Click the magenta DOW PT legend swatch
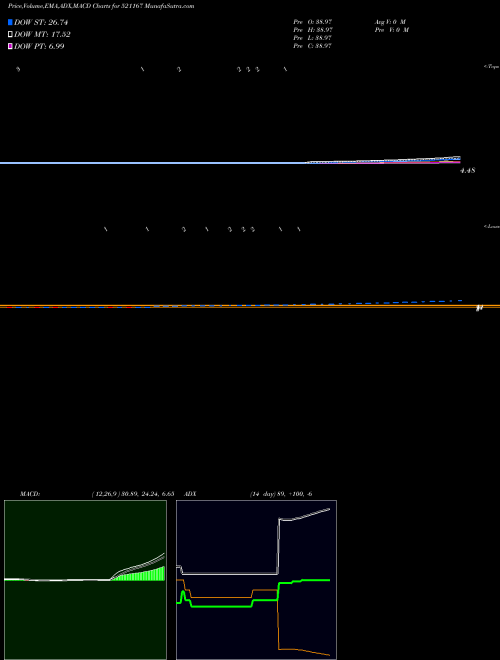Image resolution: width=500 pixels, height=660 pixels. click(x=10, y=46)
